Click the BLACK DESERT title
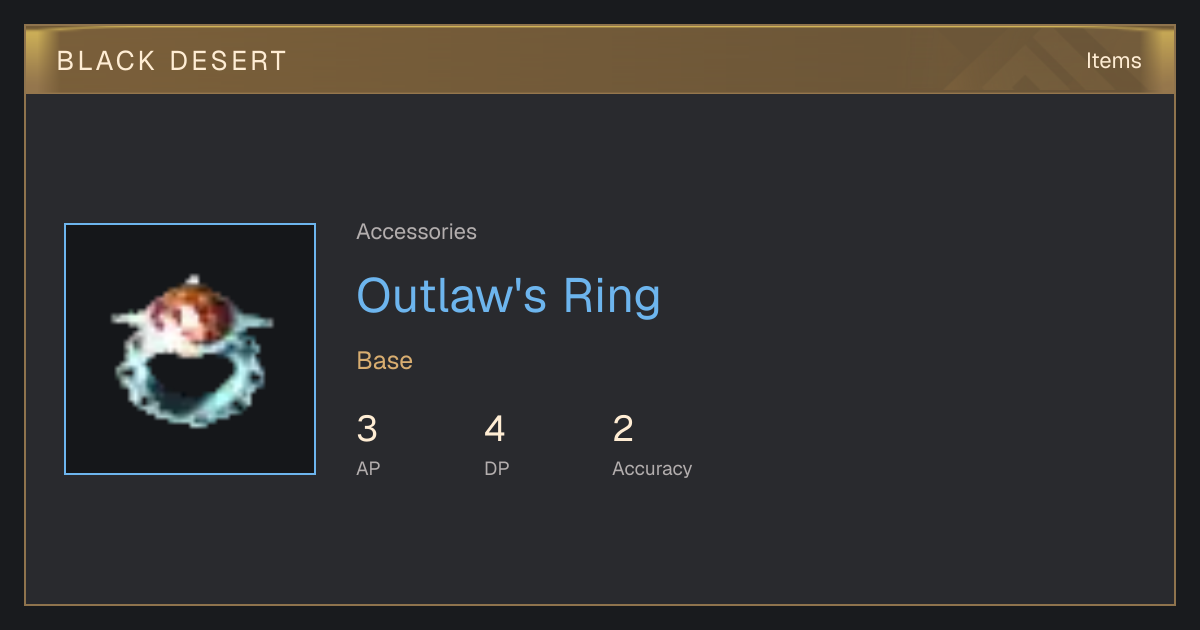 (x=172, y=61)
